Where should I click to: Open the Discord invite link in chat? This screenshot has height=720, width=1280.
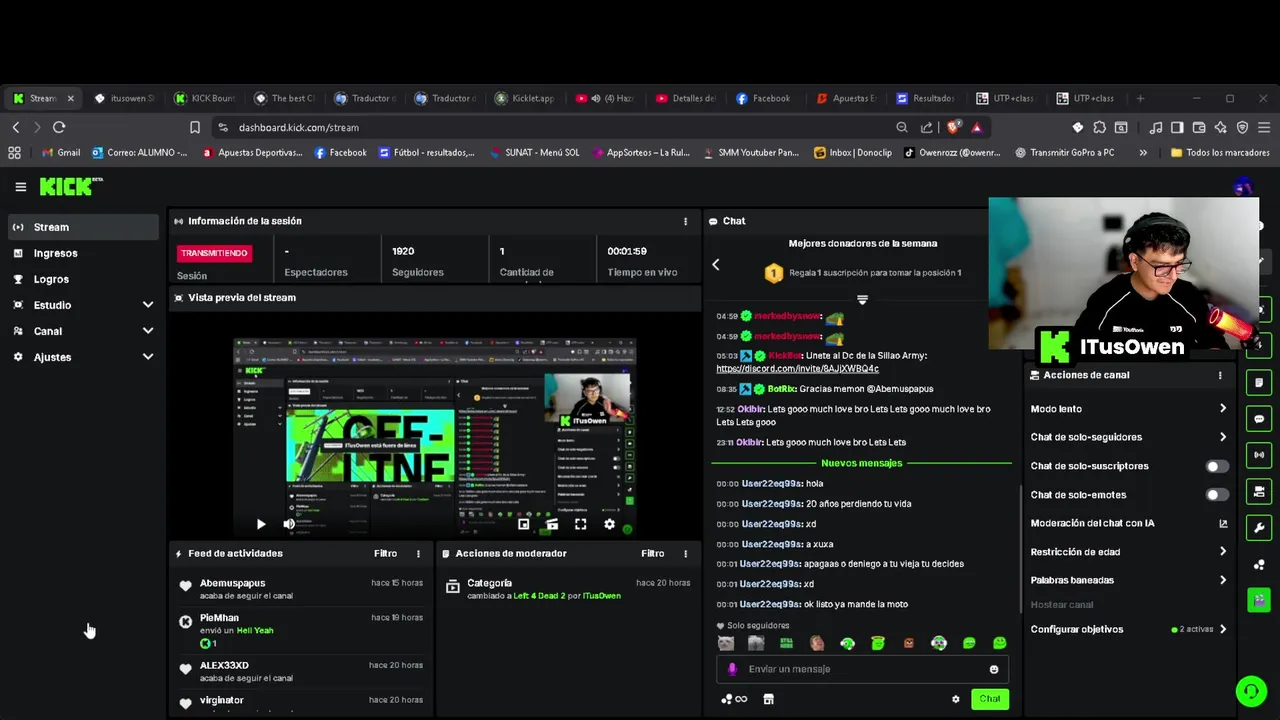point(797,369)
